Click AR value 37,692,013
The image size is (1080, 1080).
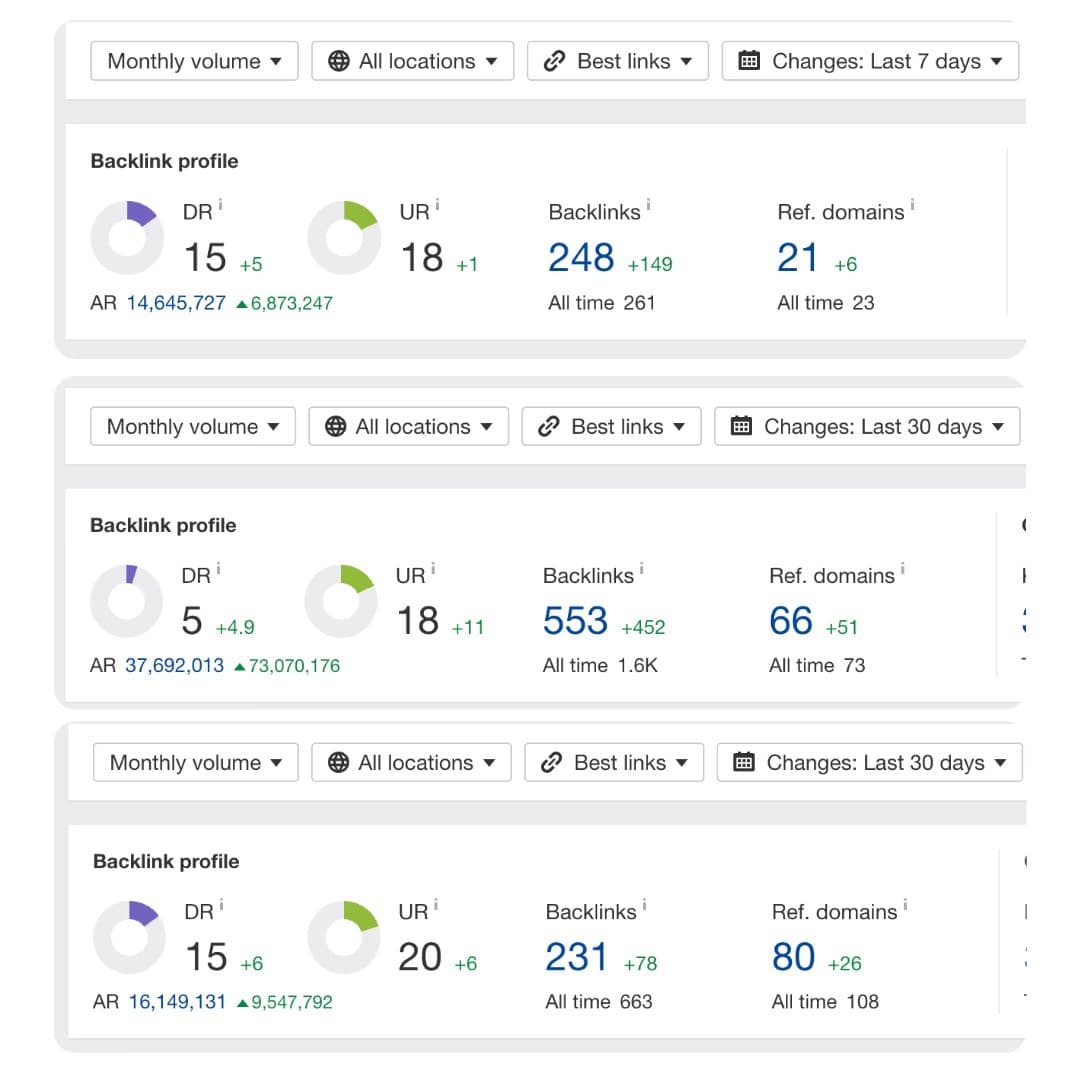[174, 665]
